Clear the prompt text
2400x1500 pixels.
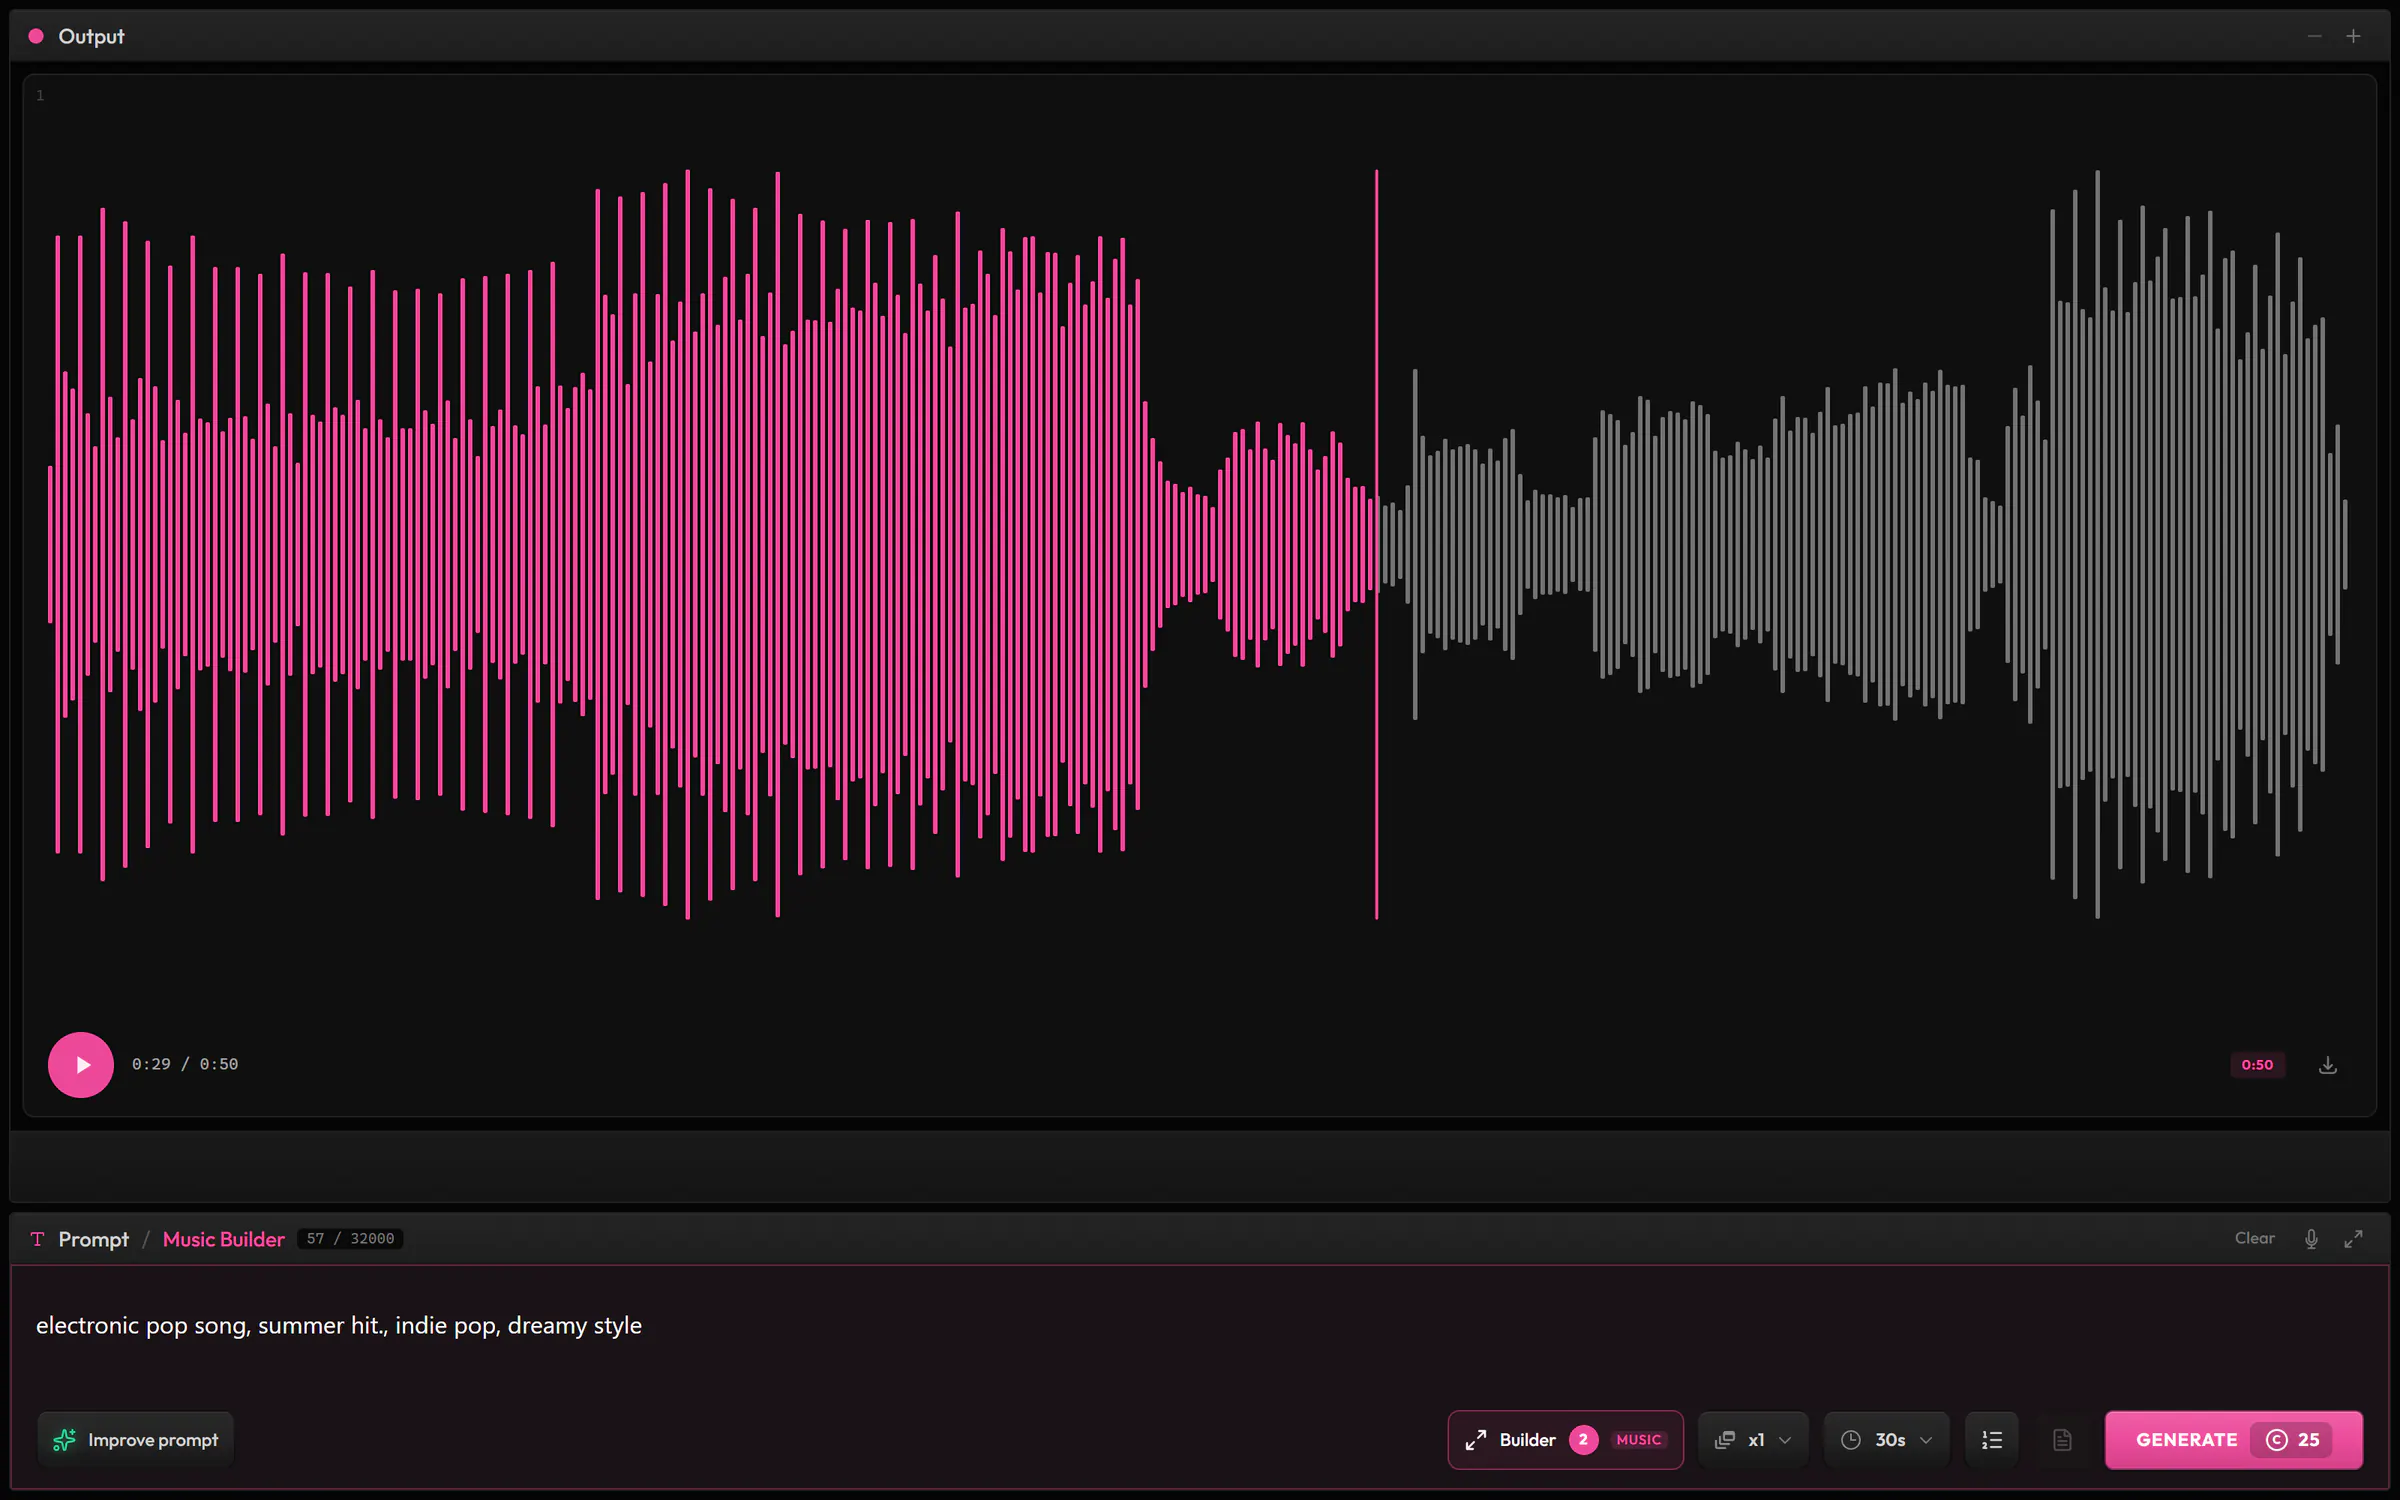tap(2254, 1238)
